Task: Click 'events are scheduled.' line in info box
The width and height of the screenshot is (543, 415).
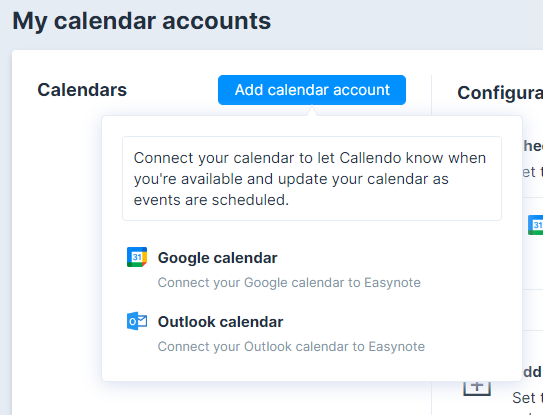Action: [x=211, y=200]
